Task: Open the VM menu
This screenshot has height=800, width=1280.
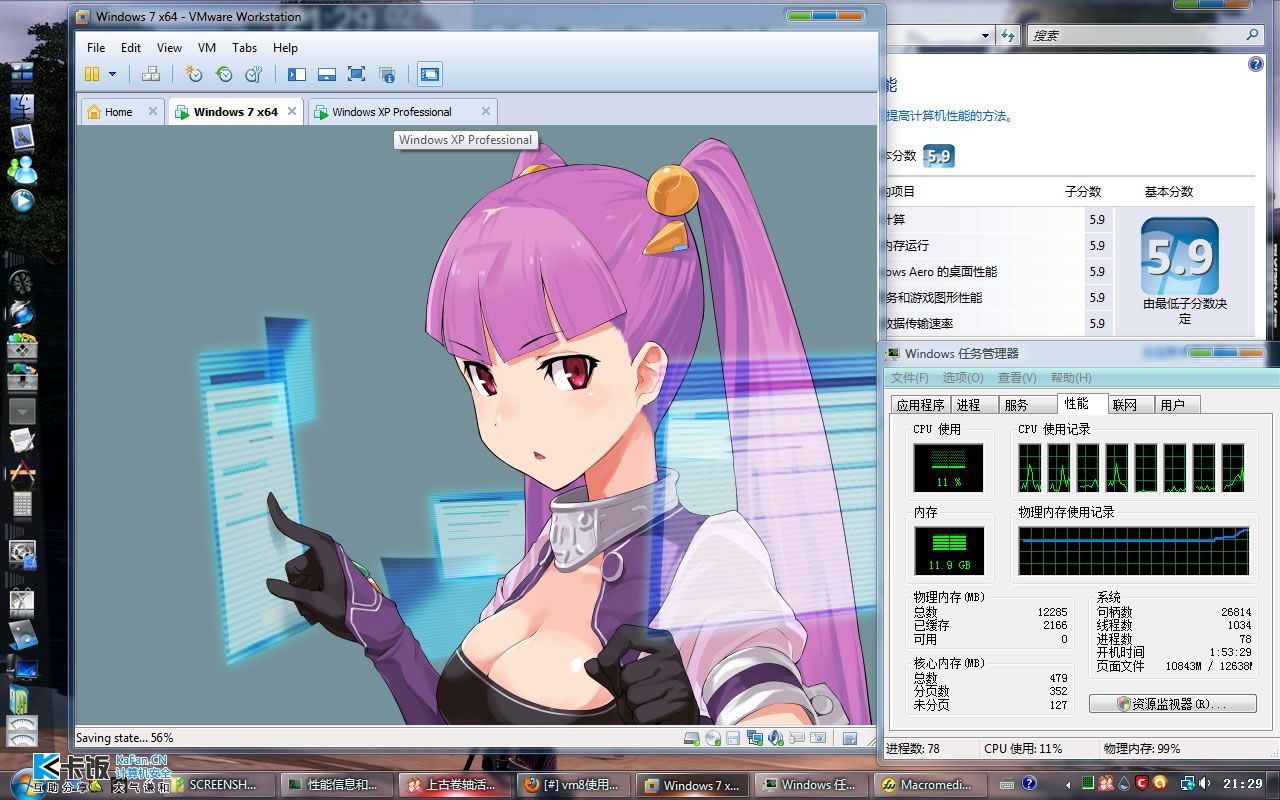Action: [x=207, y=47]
